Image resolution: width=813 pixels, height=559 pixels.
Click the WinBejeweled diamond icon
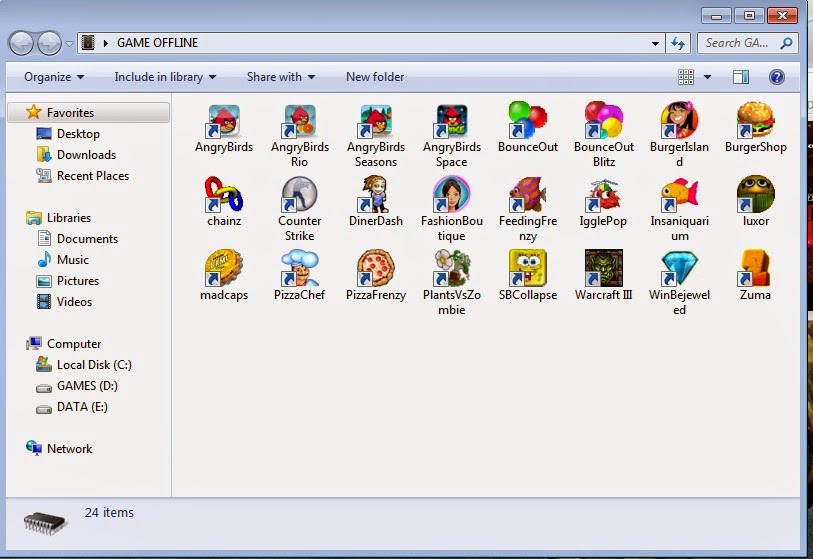679,268
